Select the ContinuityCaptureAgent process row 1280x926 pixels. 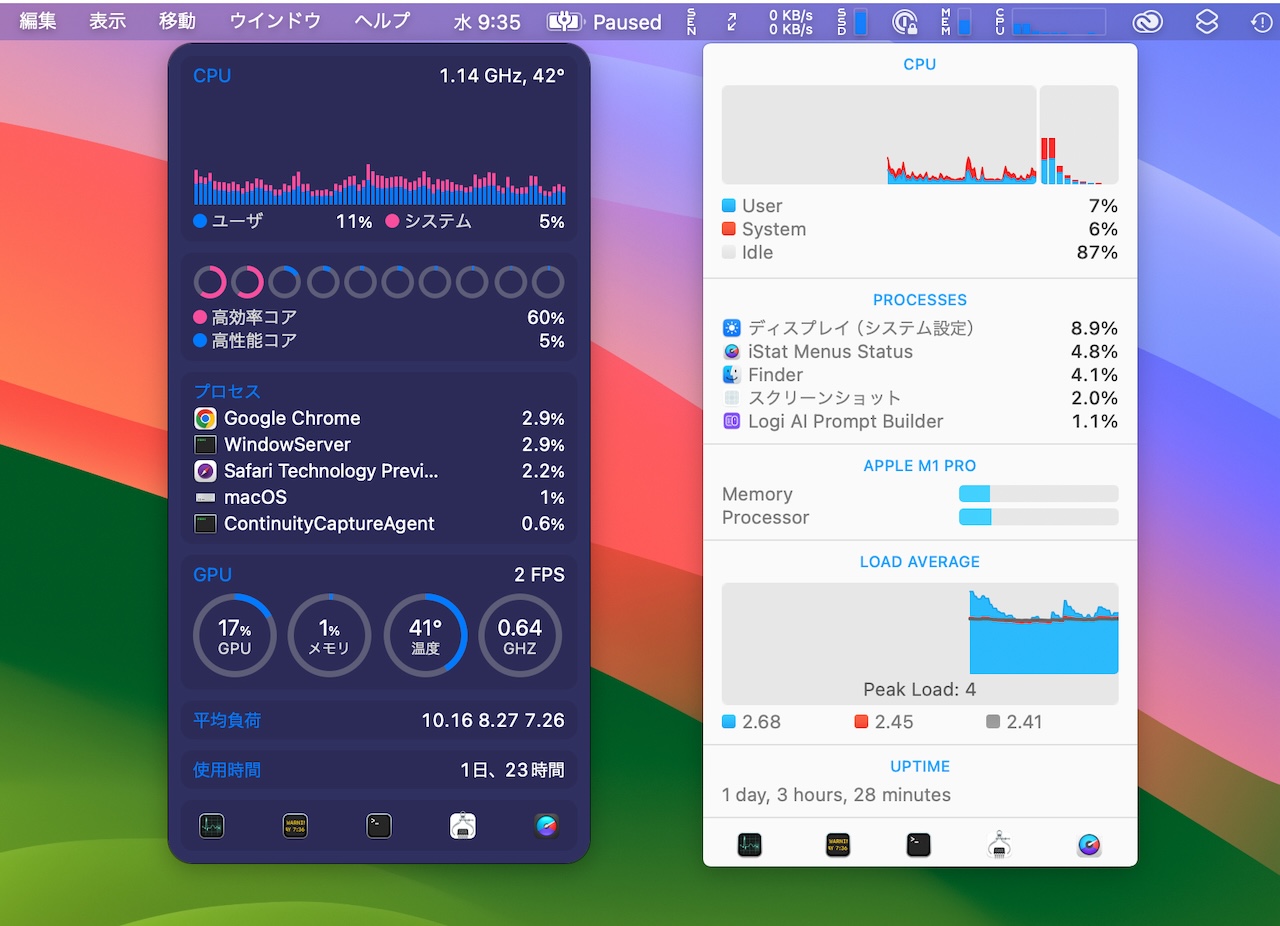coord(379,524)
